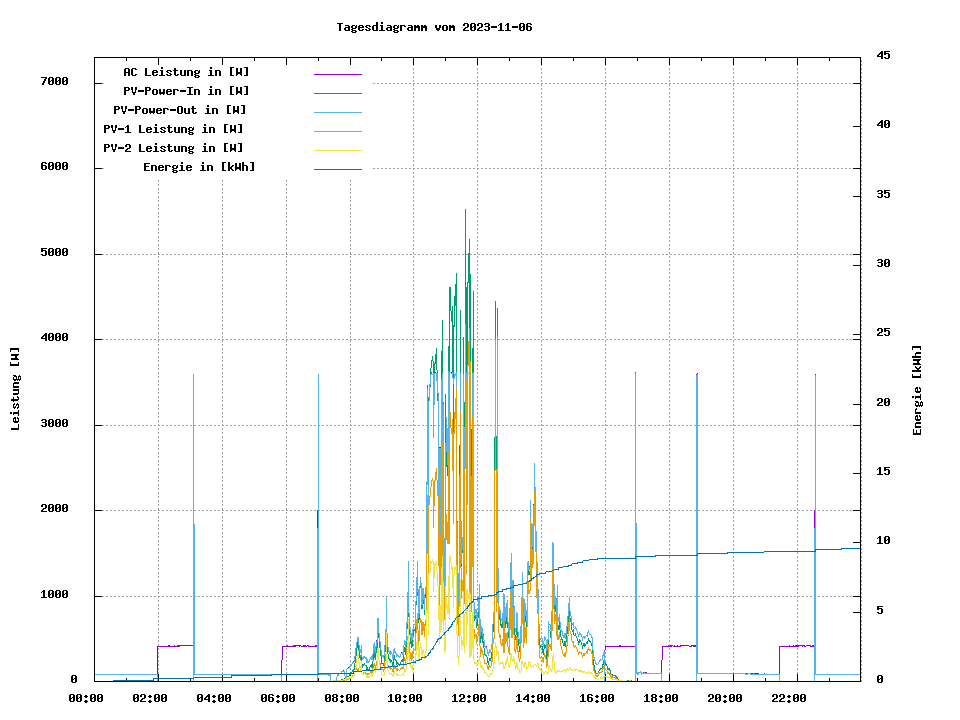Click the 7000 tick label on left axis
Screen dimensions: 960x720
53,82
